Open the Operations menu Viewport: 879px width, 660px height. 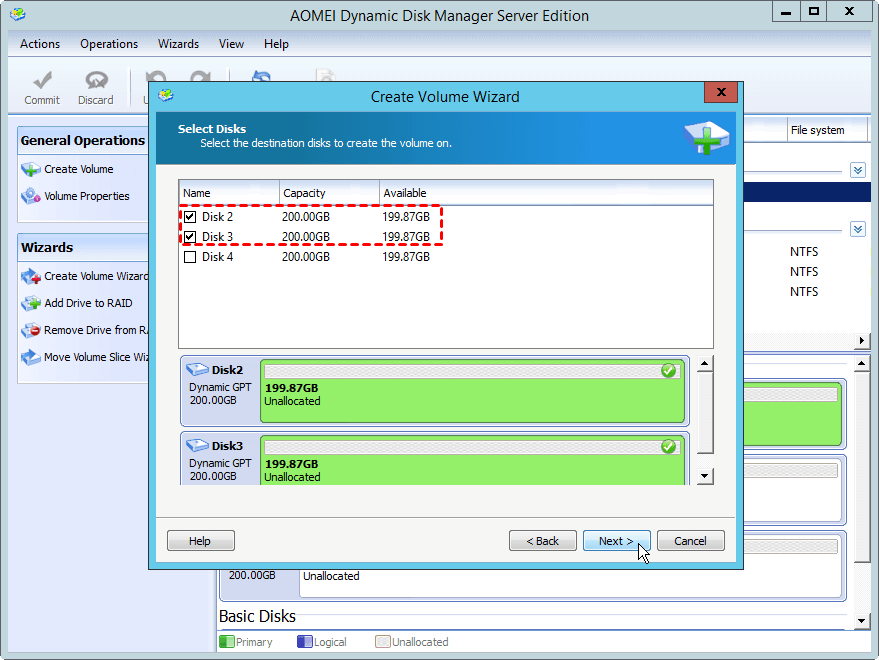point(109,44)
